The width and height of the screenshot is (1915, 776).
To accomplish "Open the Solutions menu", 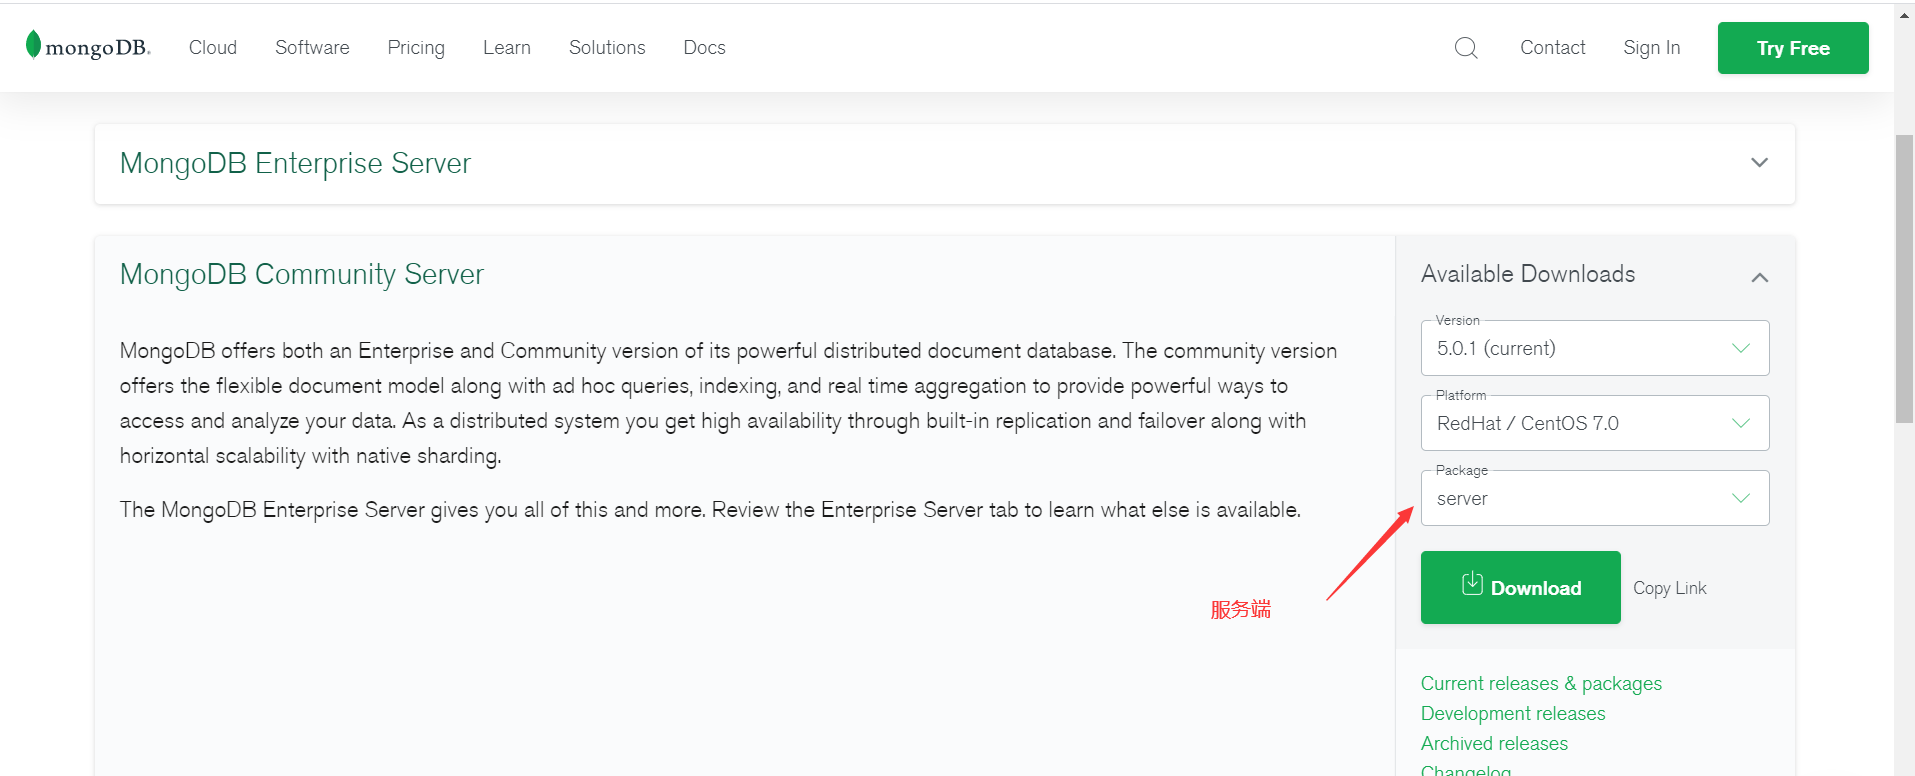I will [x=607, y=48].
